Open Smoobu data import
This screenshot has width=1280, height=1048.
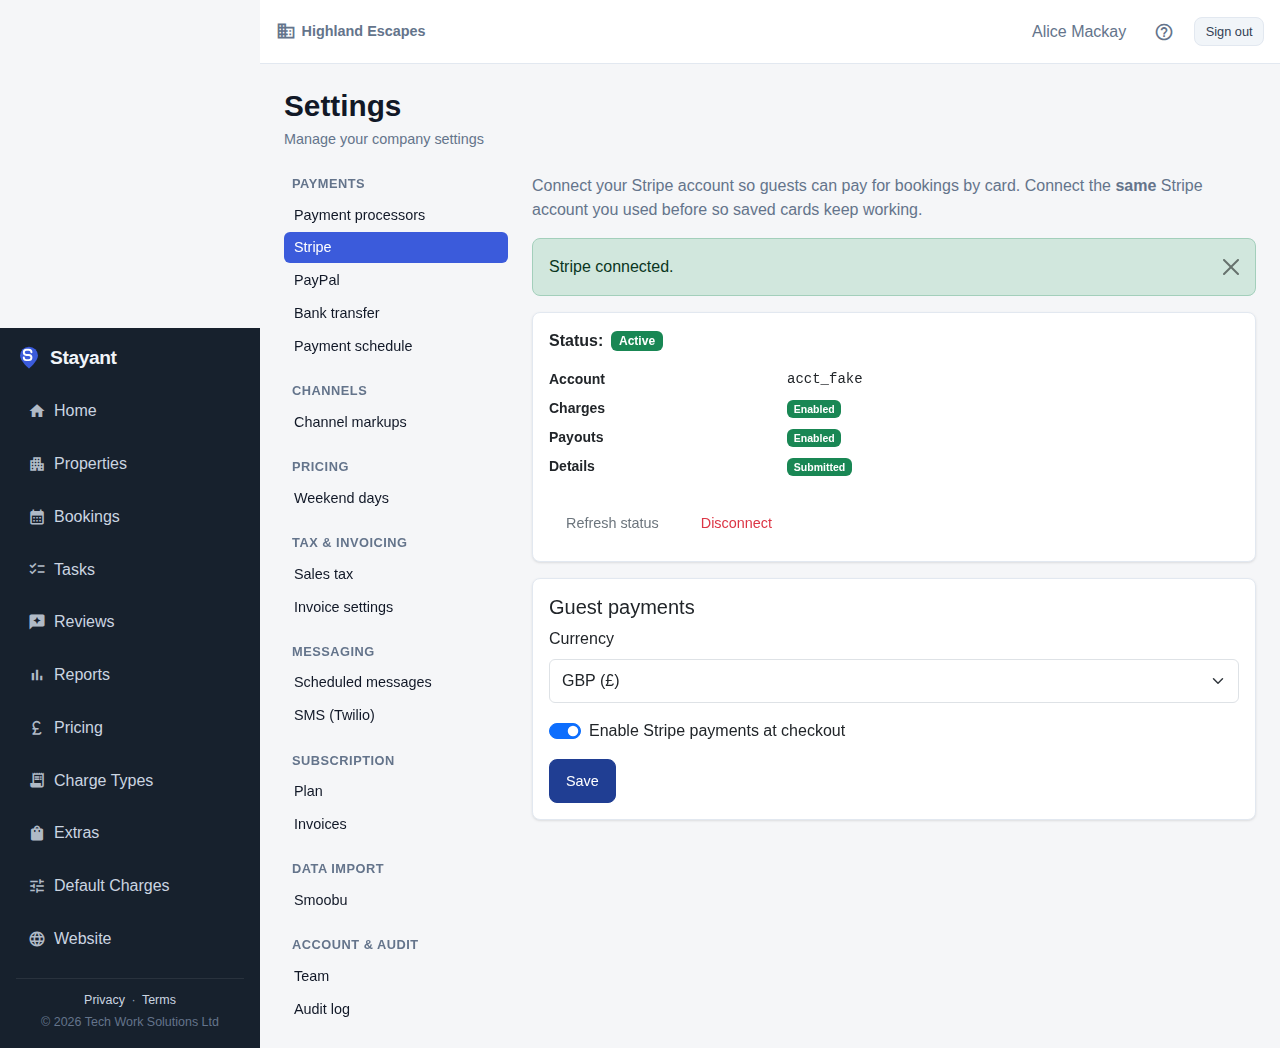point(396,900)
